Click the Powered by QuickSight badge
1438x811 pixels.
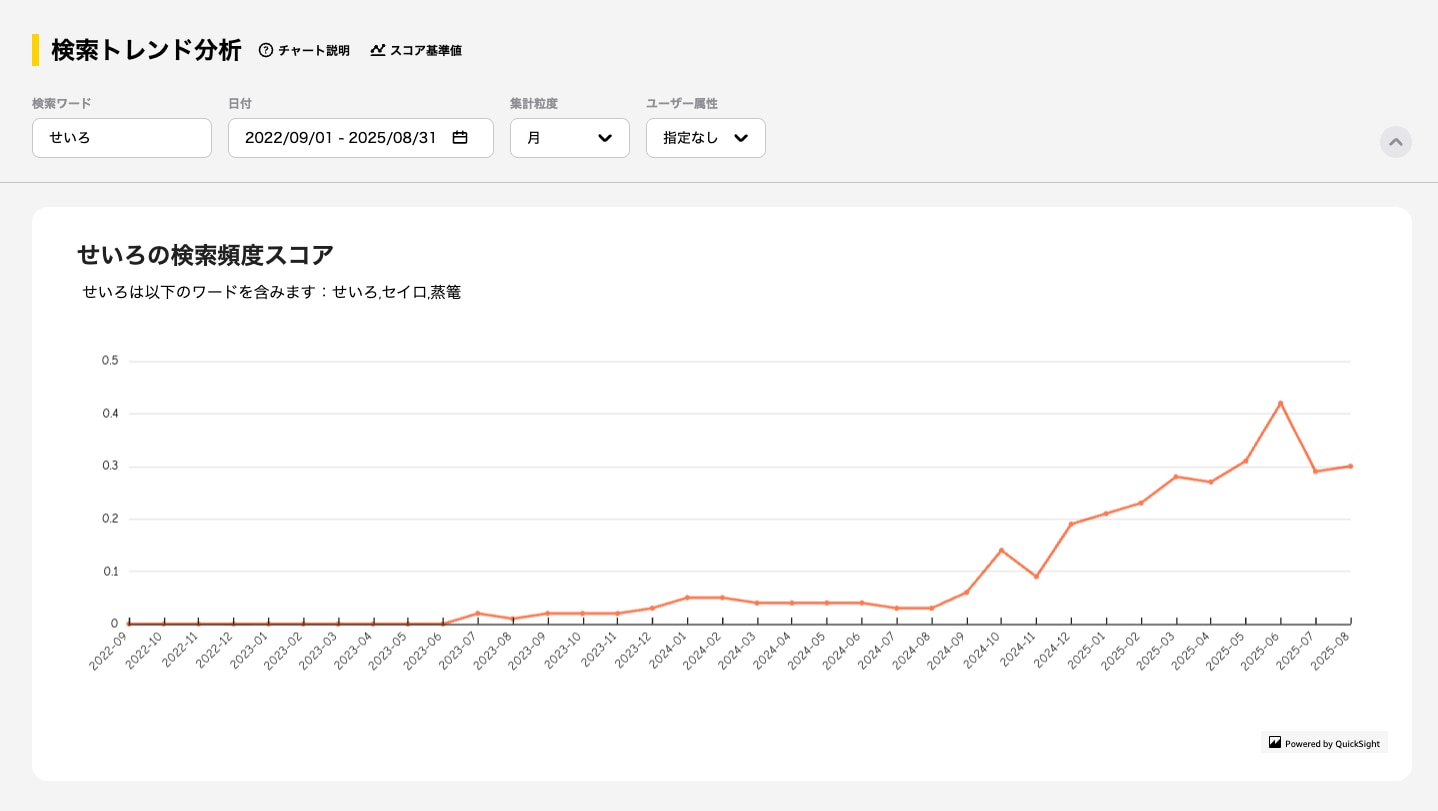click(x=1325, y=743)
